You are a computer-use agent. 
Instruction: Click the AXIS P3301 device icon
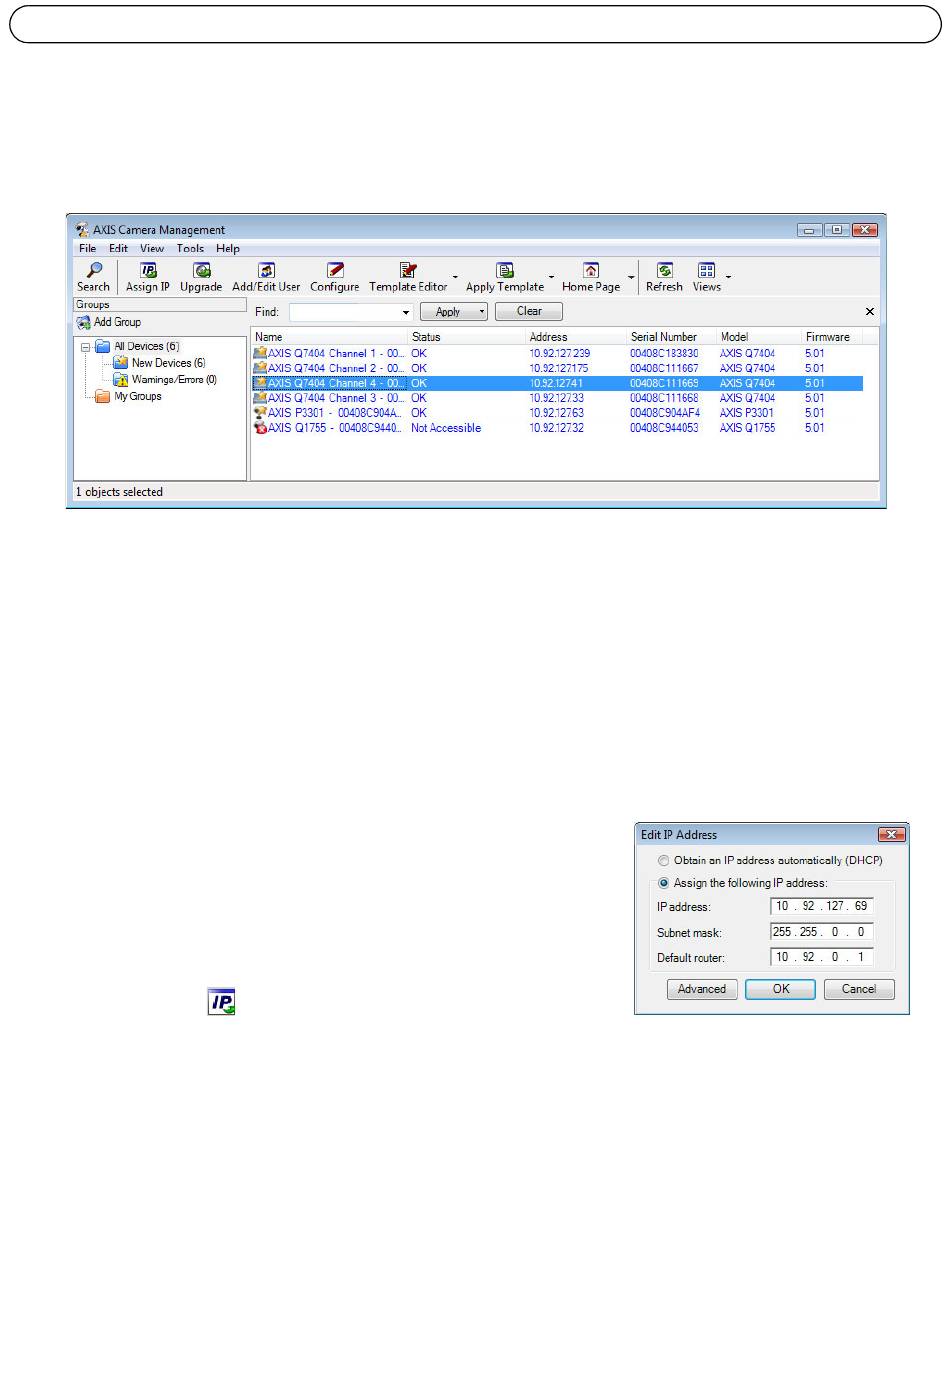point(260,413)
